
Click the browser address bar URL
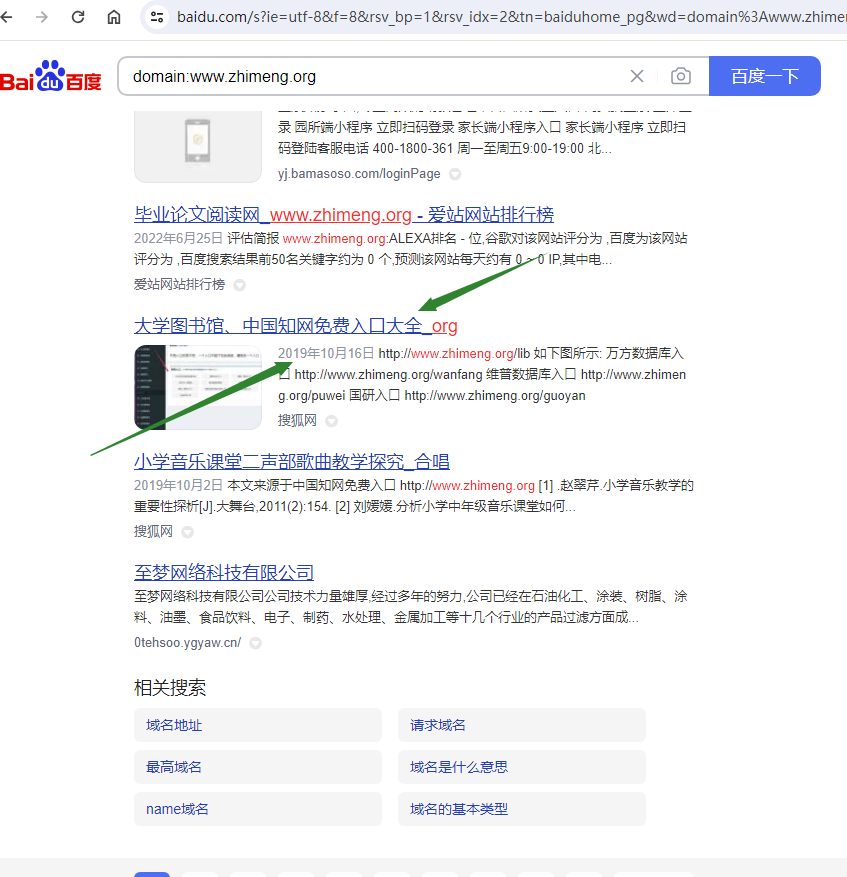(x=500, y=17)
